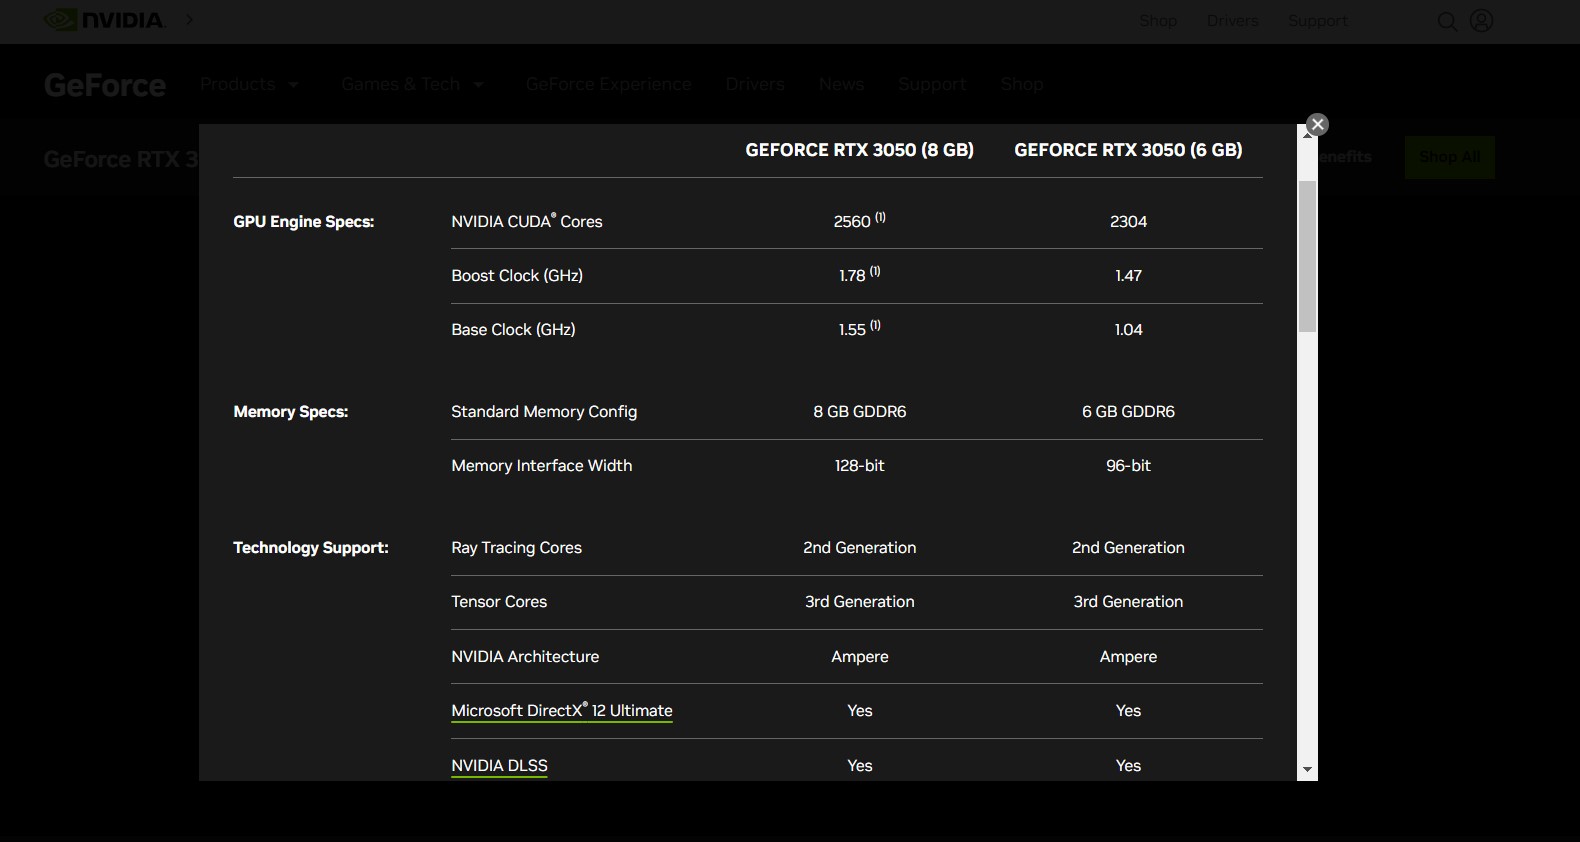Open Shop in GeForce navigation
The height and width of the screenshot is (842, 1580).
coord(1022,85)
